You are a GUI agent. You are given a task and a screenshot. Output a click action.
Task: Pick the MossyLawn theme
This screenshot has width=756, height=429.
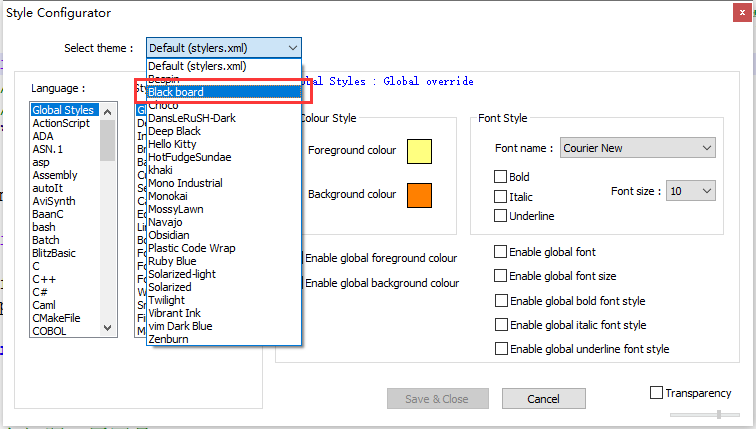[224, 209]
